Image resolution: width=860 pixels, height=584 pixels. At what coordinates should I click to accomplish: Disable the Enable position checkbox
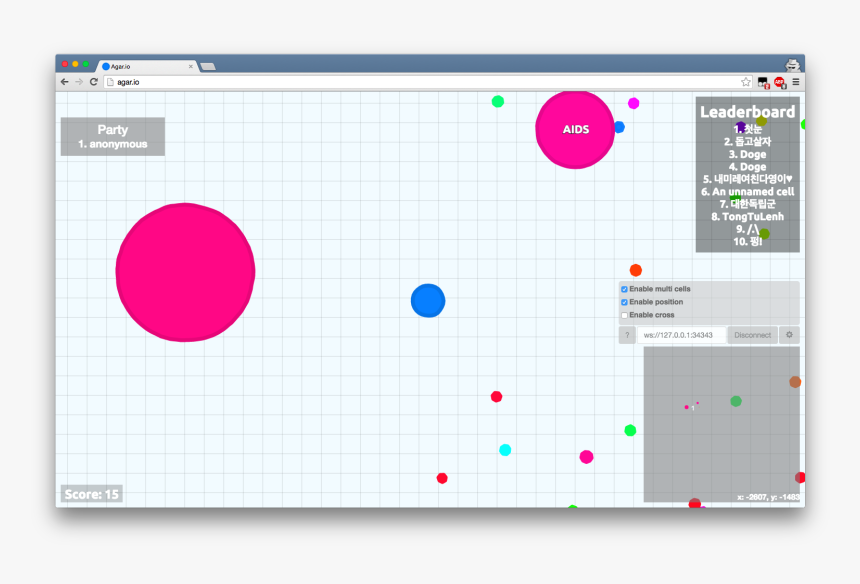click(x=623, y=301)
